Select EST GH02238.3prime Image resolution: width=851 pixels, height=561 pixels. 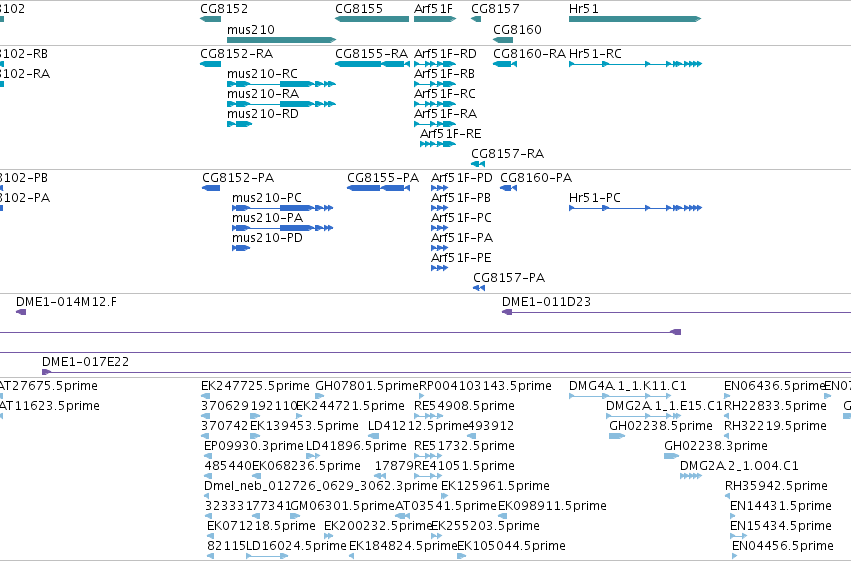(x=672, y=456)
